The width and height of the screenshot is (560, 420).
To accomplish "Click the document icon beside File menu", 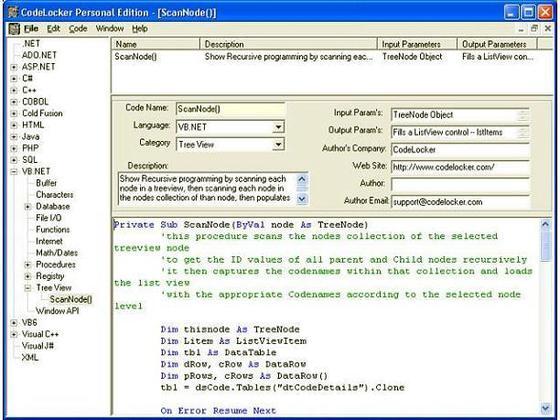I will click(x=14, y=29).
